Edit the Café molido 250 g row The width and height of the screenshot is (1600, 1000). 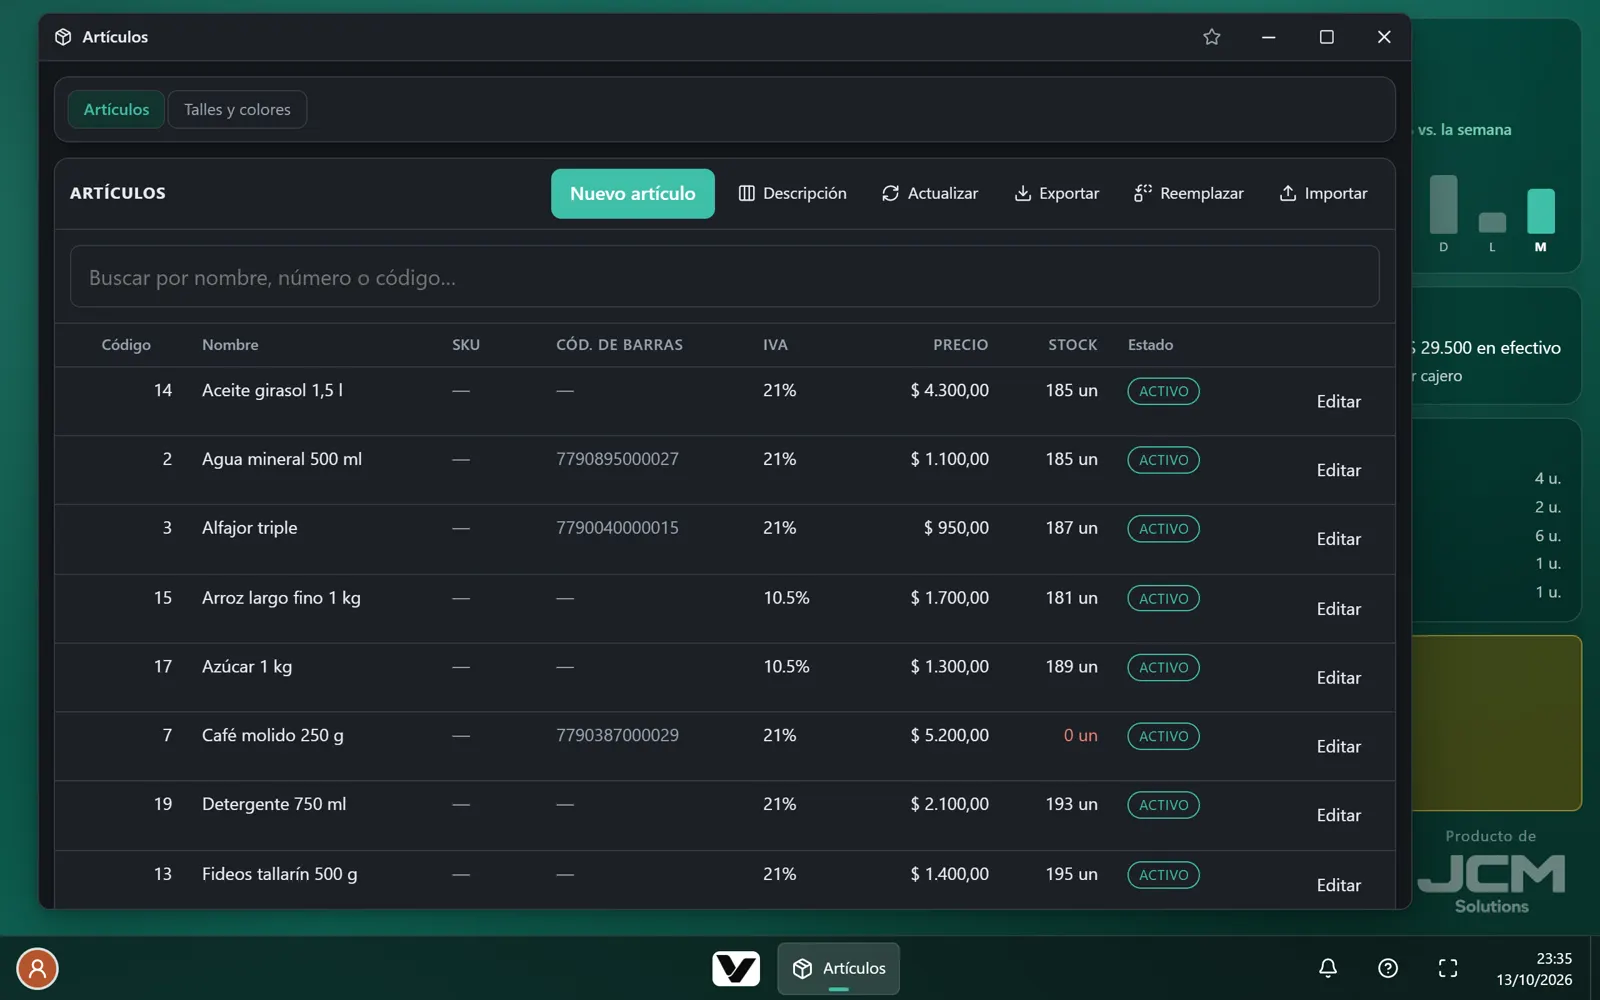click(x=1338, y=748)
